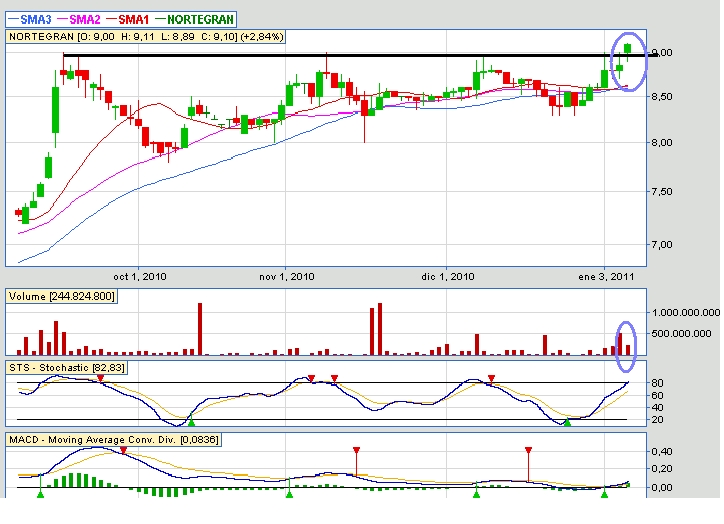Click the Stochastic red sell marker before oct 1
This screenshot has height=524, width=724.
[100, 379]
